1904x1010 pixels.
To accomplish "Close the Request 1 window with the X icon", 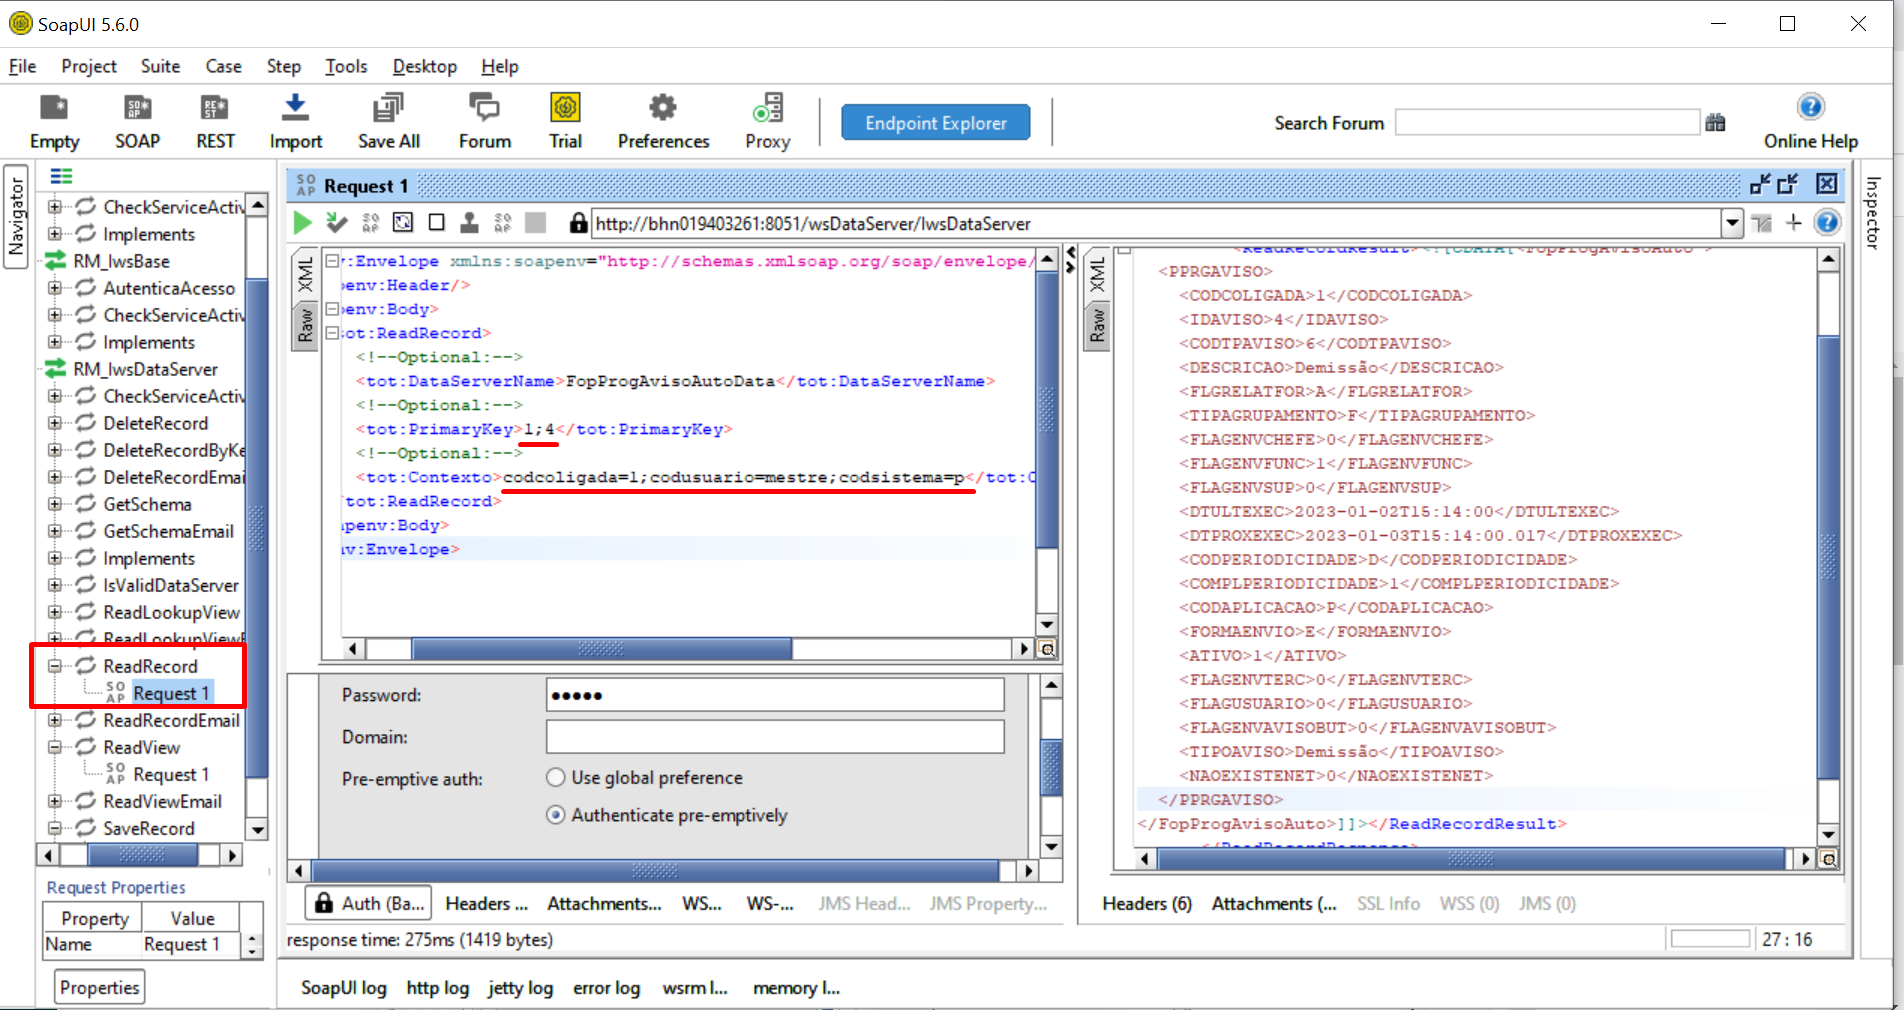I will tap(1827, 184).
